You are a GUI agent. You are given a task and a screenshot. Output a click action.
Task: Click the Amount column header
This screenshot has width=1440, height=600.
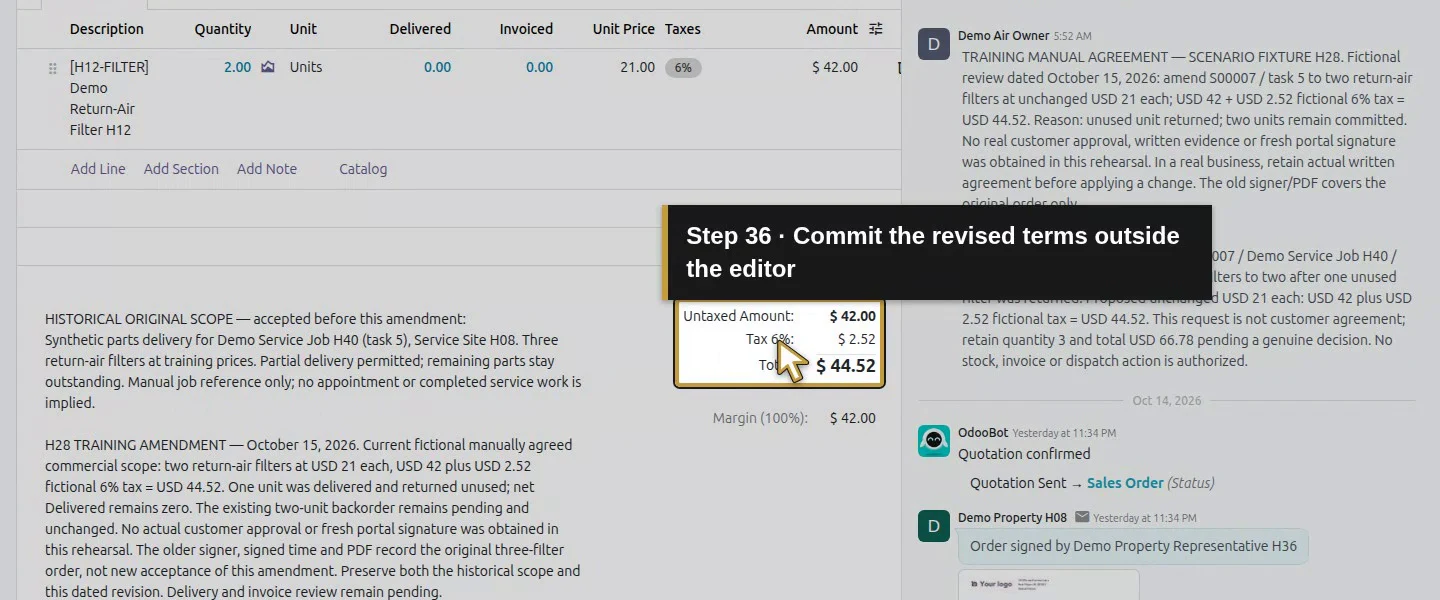point(832,29)
